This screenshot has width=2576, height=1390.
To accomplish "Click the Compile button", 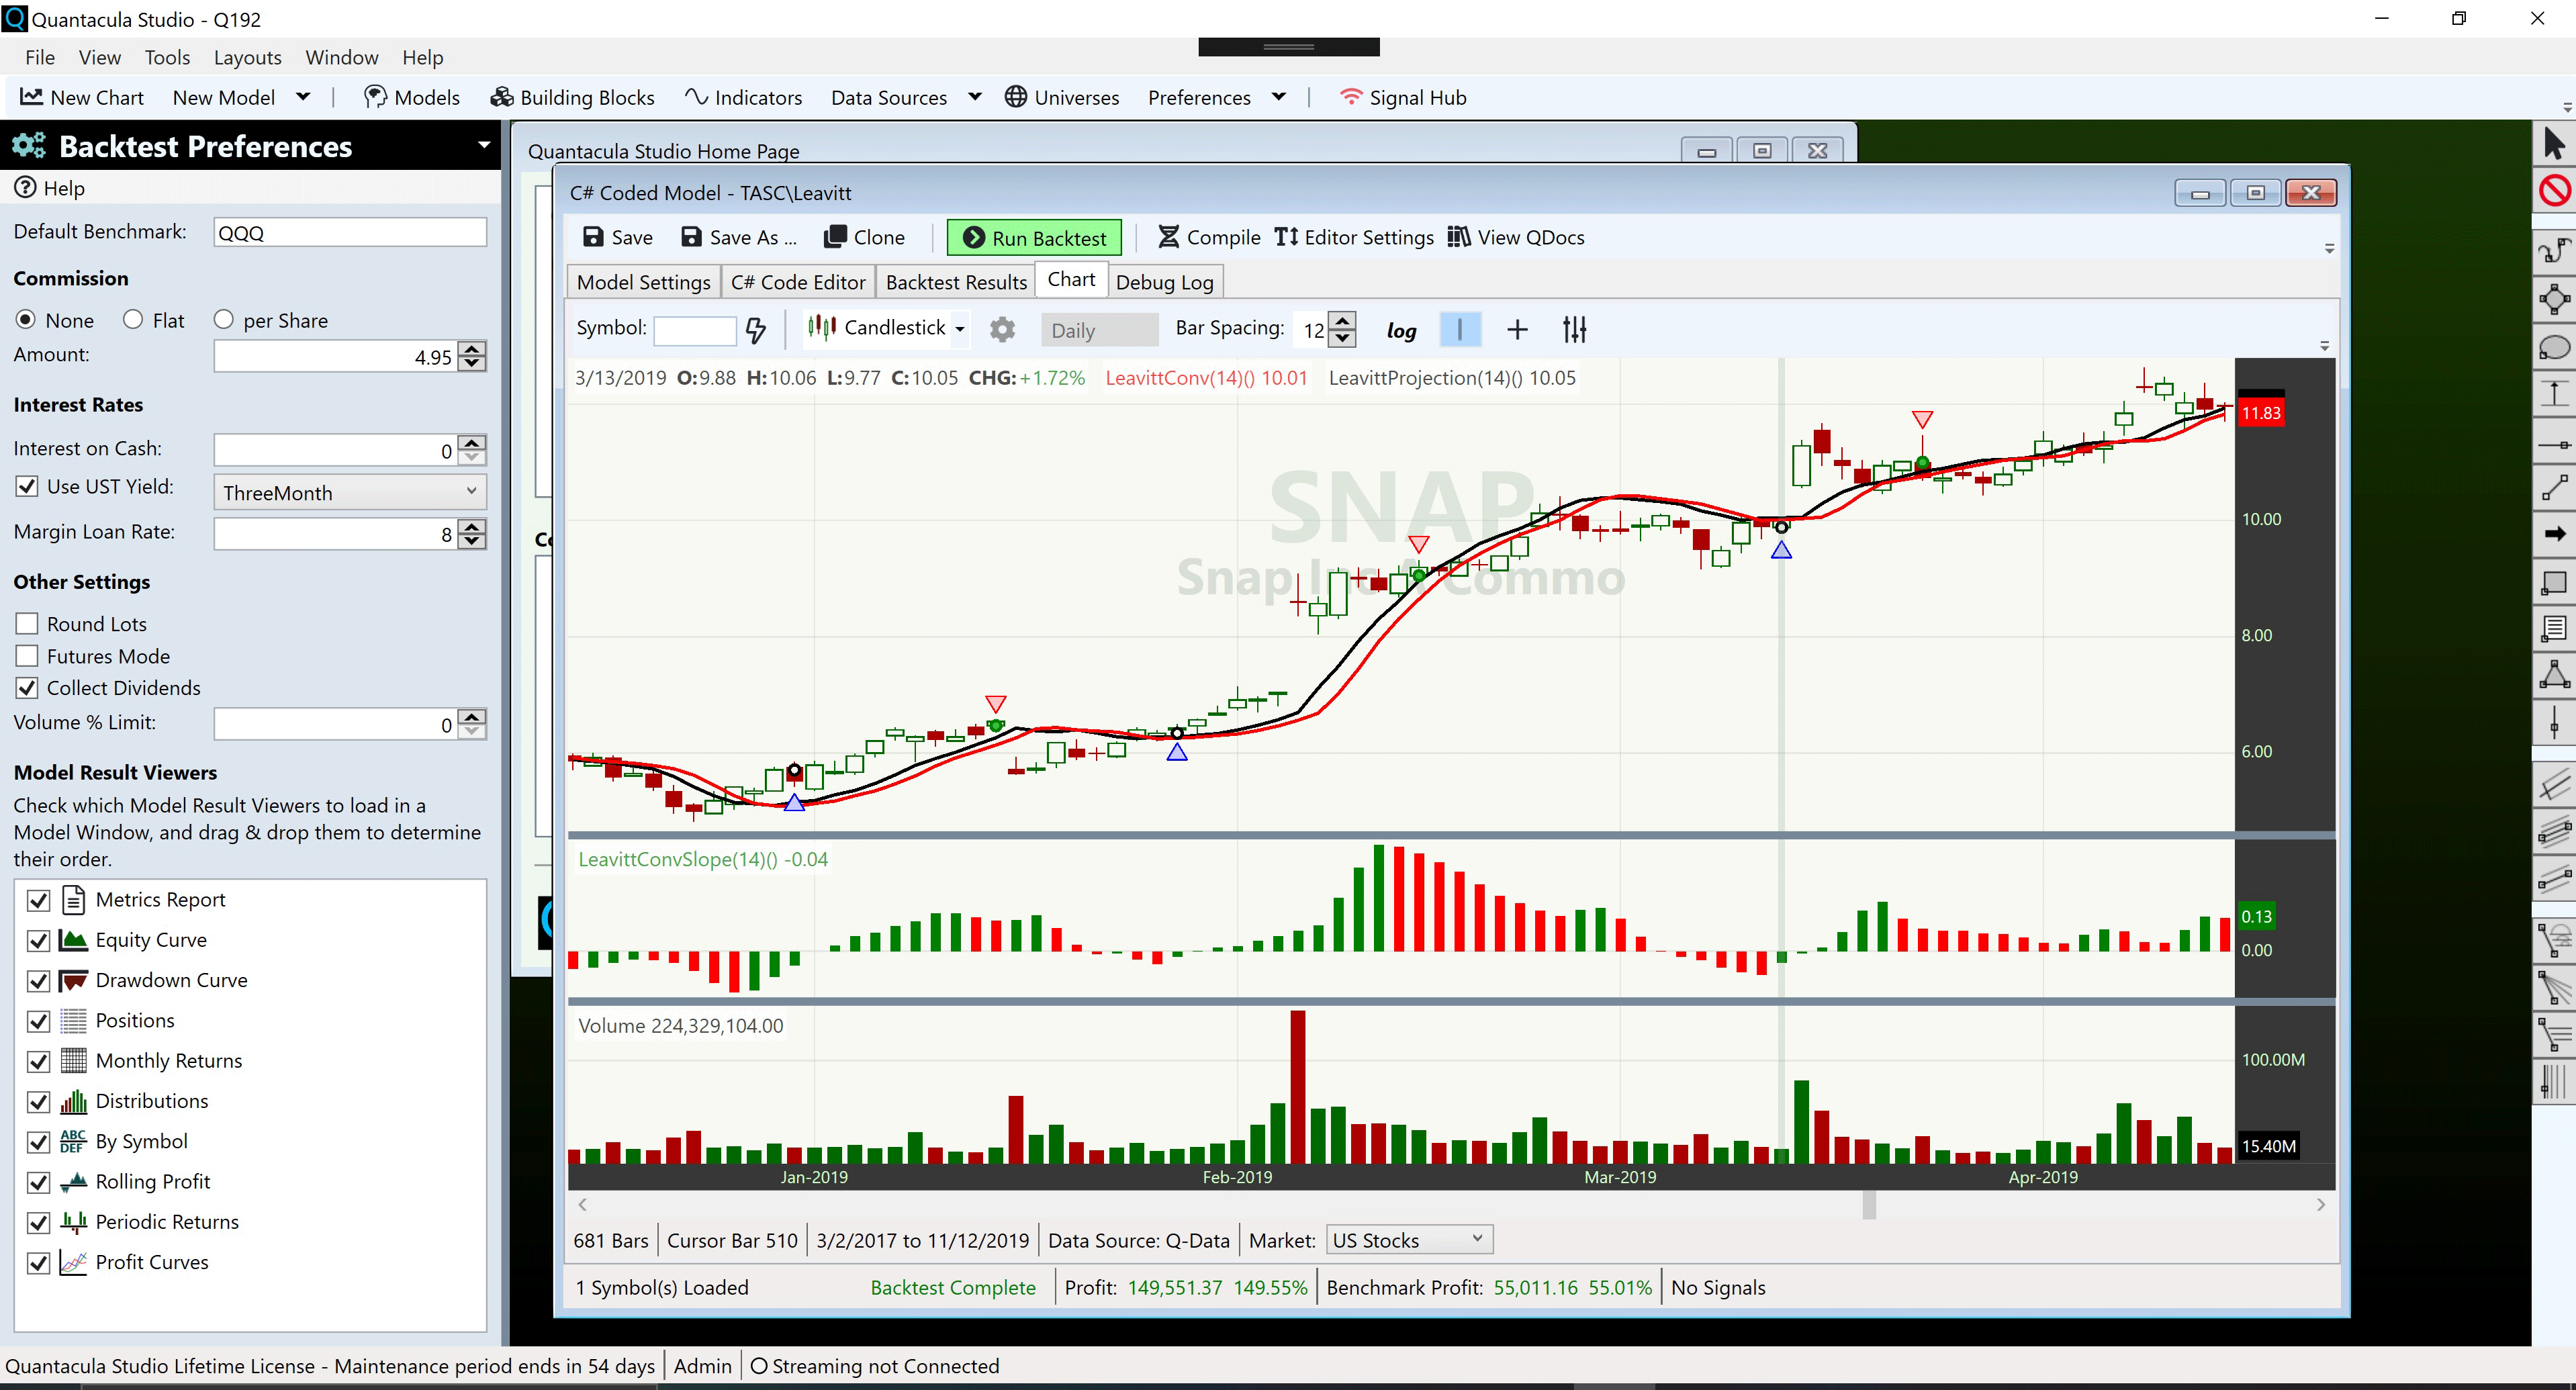I will pos(1208,237).
